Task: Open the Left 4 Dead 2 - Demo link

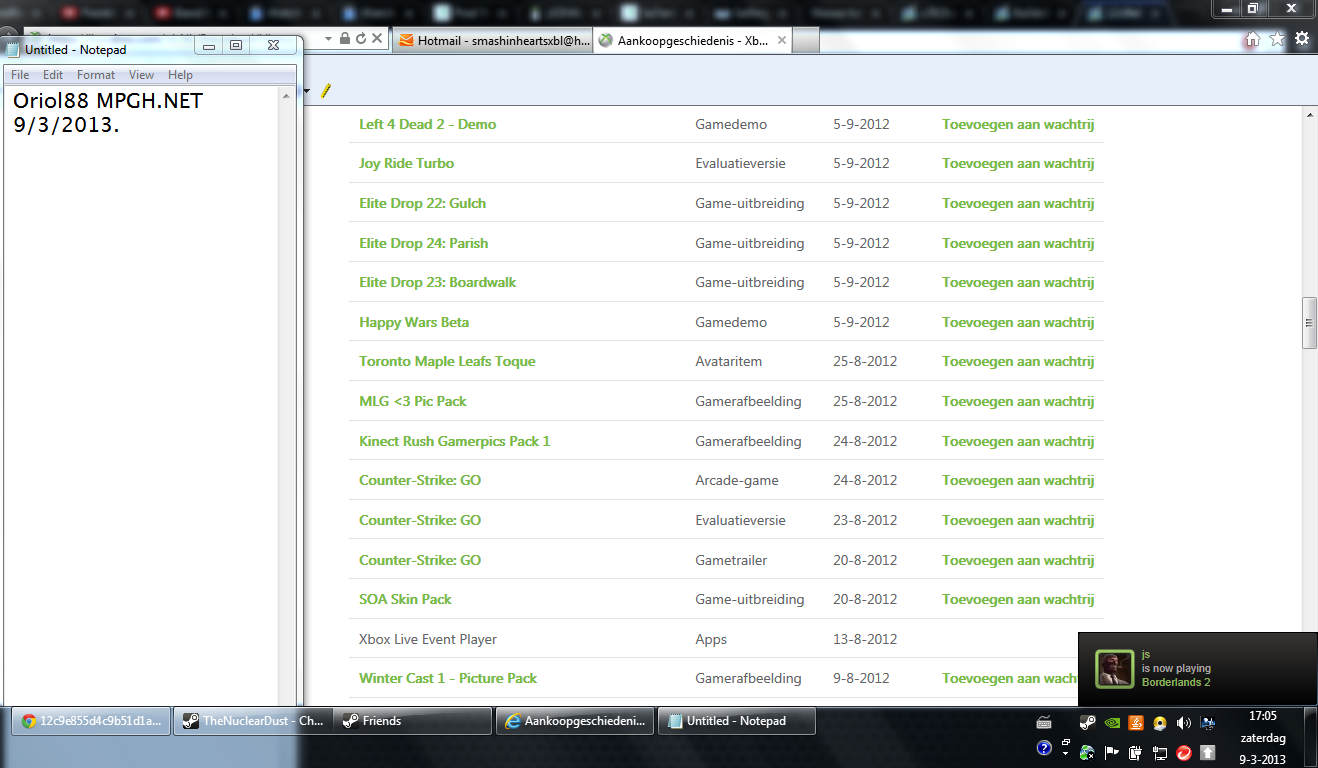Action: click(428, 124)
